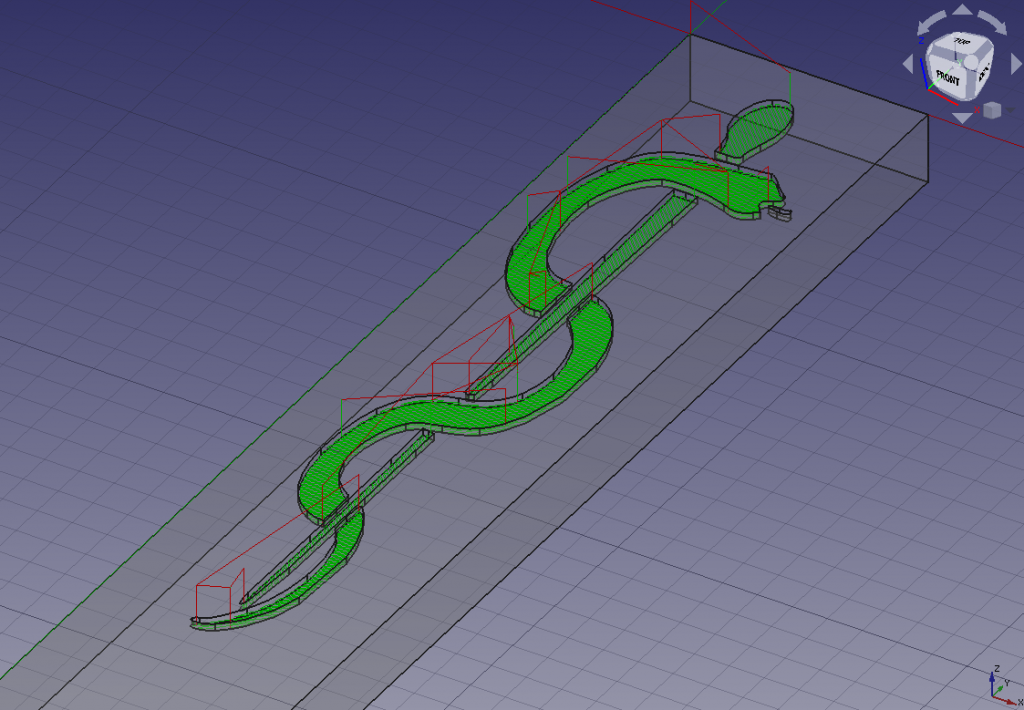Click the right arrow beside the navigation cube
This screenshot has width=1024, height=710.
click(x=1016, y=64)
